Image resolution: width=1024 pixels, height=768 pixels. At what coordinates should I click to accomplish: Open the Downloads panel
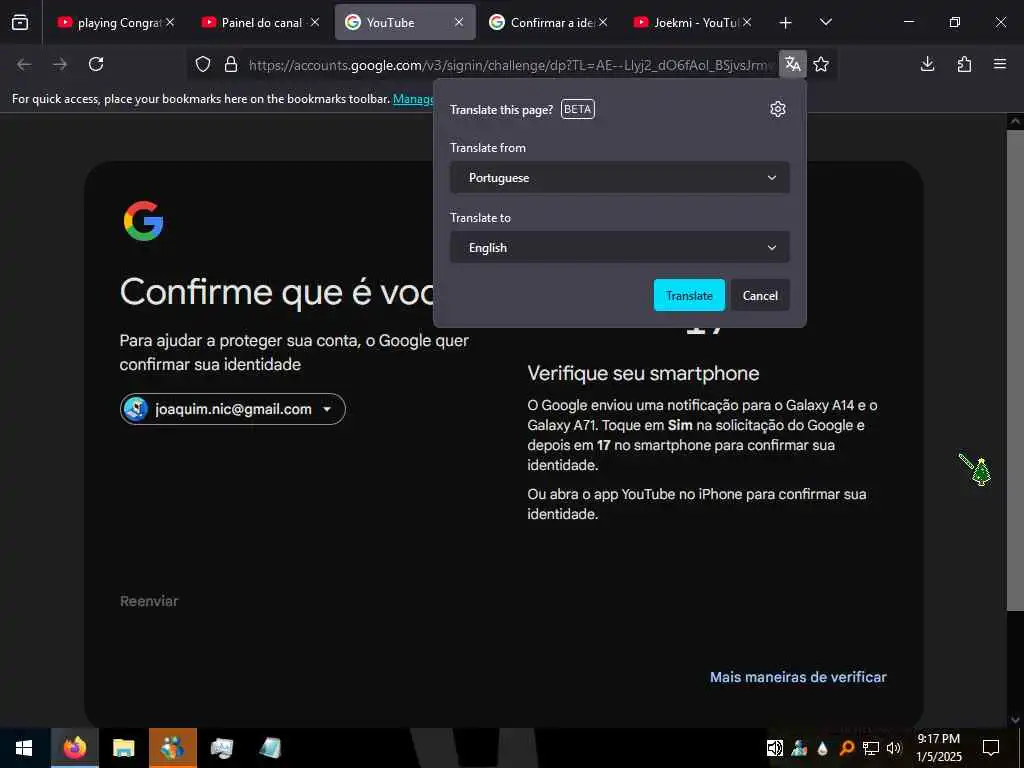click(x=927, y=64)
